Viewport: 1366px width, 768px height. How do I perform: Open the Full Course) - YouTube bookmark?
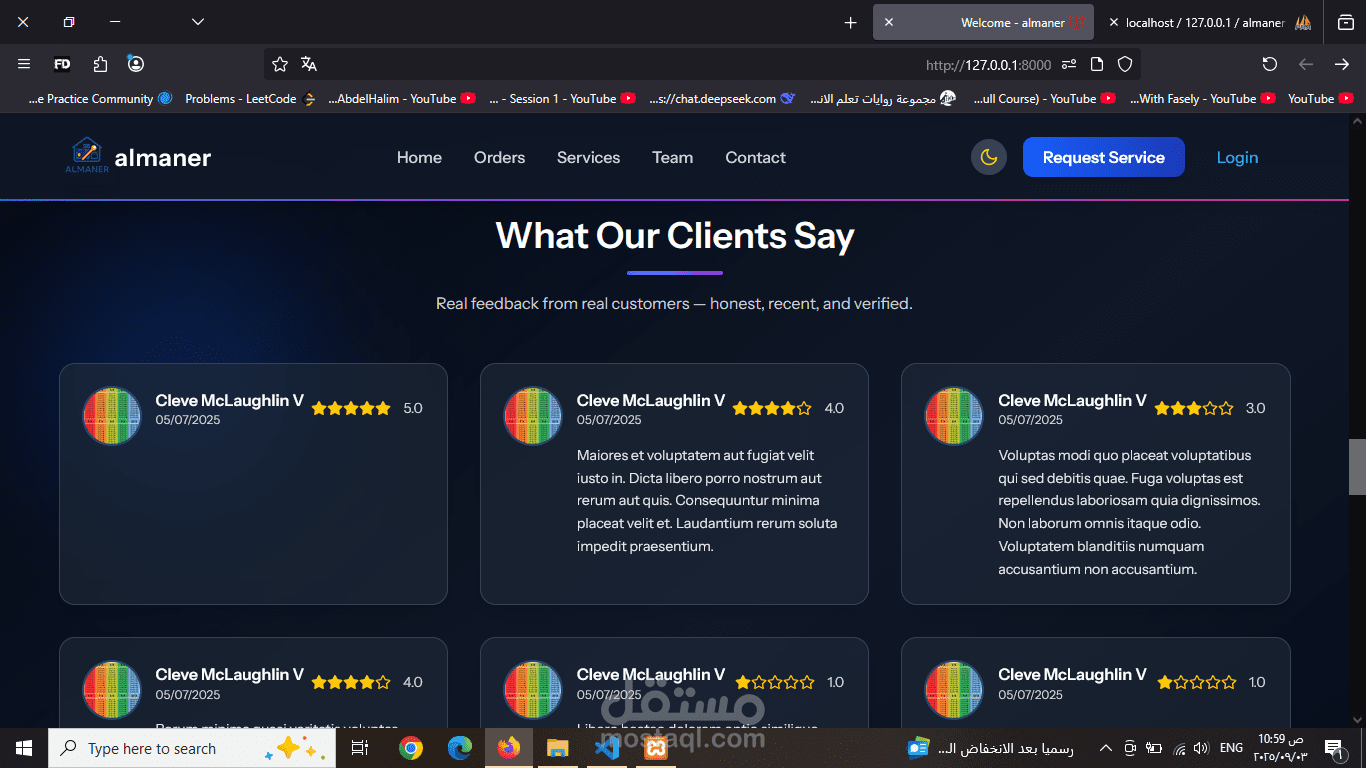(1043, 98)
